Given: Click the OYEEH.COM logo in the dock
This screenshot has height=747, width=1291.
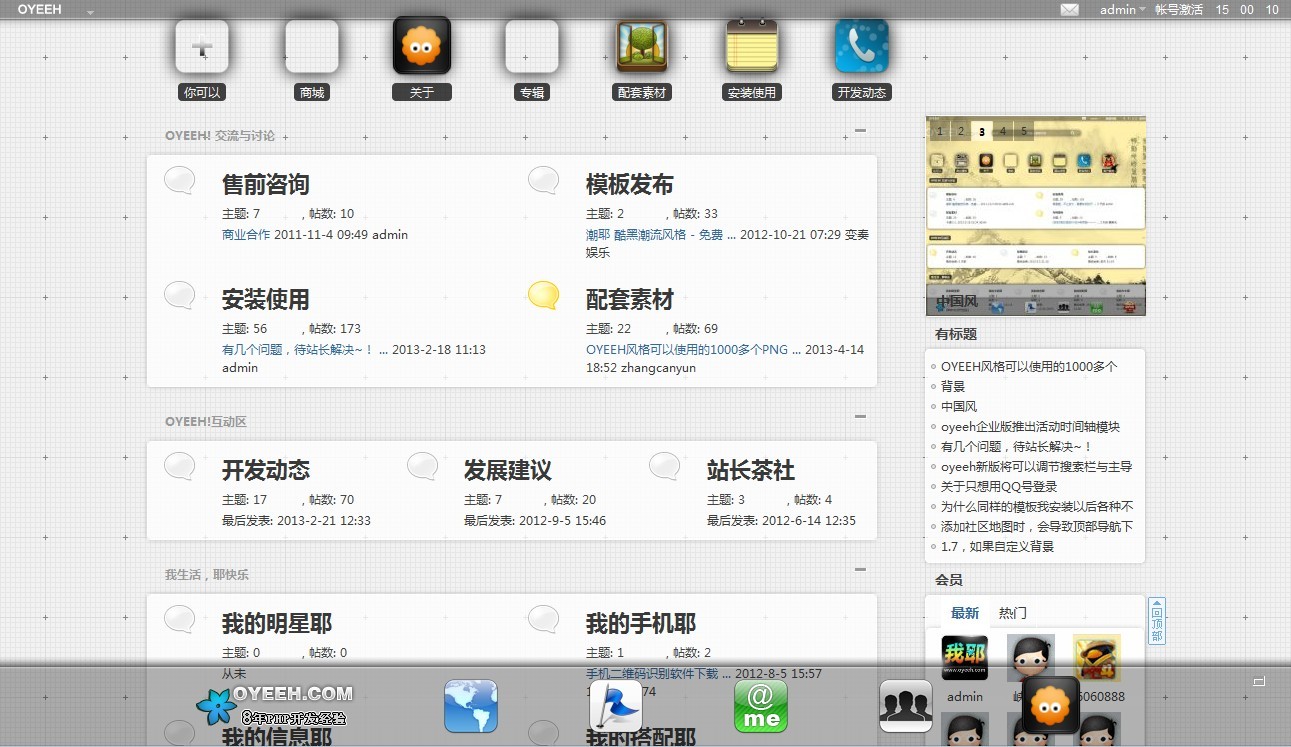Looking at the screenshot, I should (x=275, y=705).
